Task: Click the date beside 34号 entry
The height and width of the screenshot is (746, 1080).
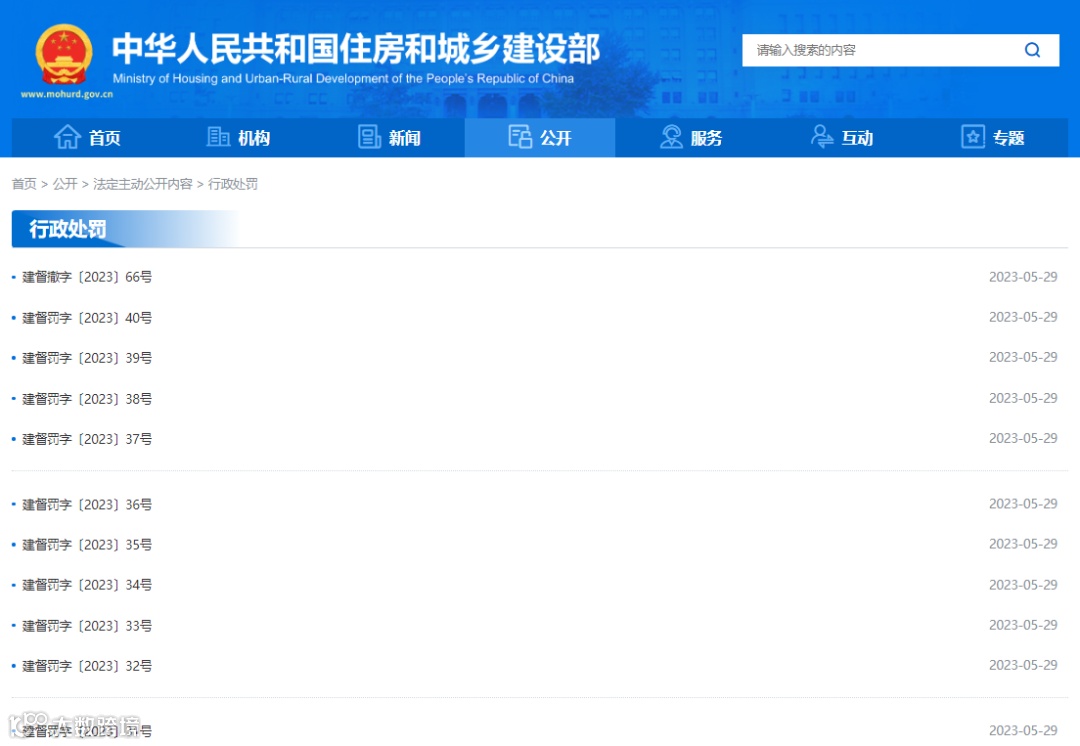Action: coord(1023,585)
